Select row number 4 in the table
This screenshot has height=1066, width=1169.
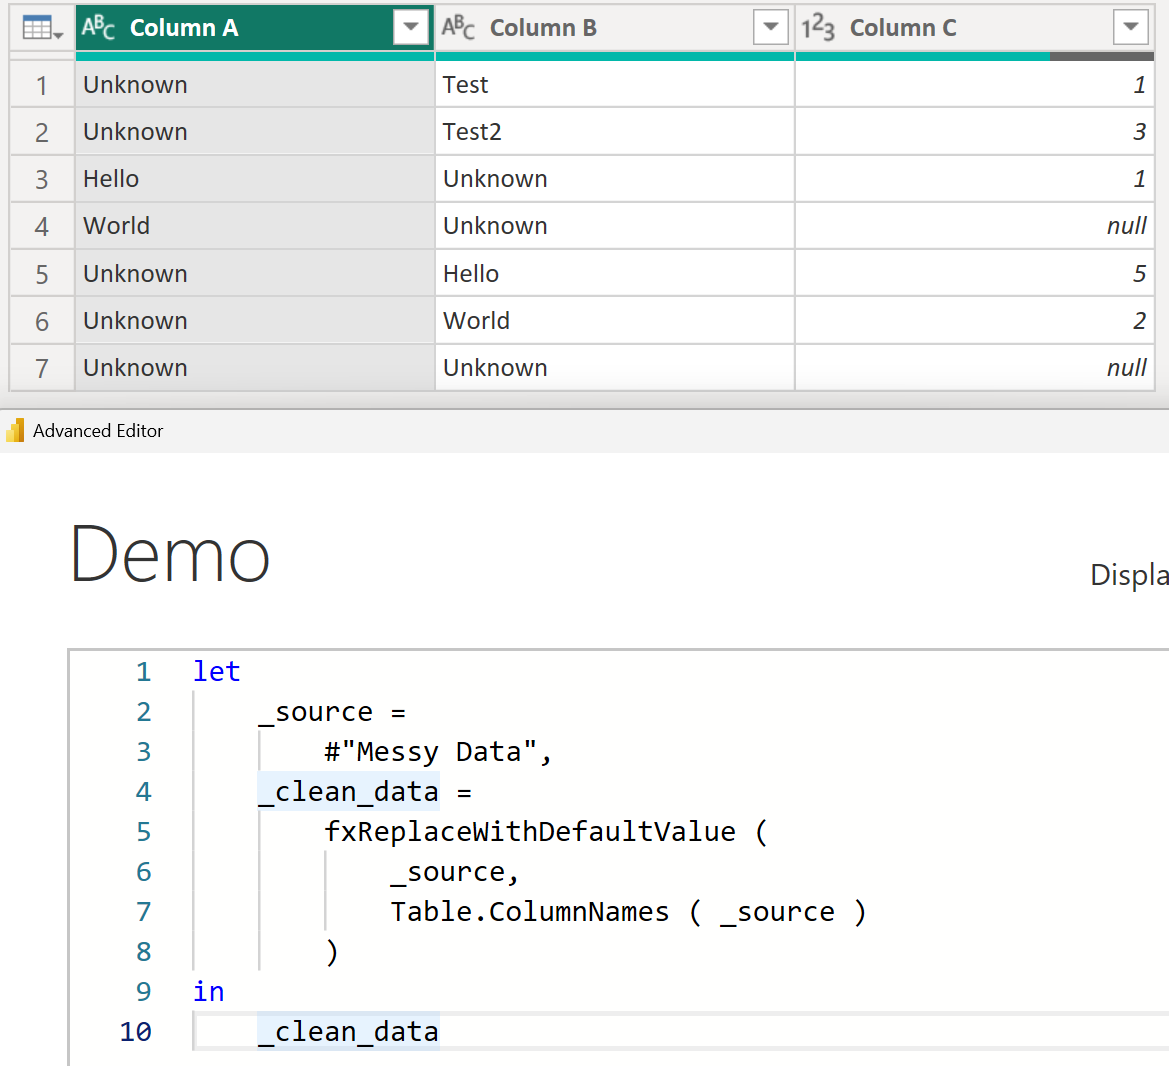click(42, 226)
